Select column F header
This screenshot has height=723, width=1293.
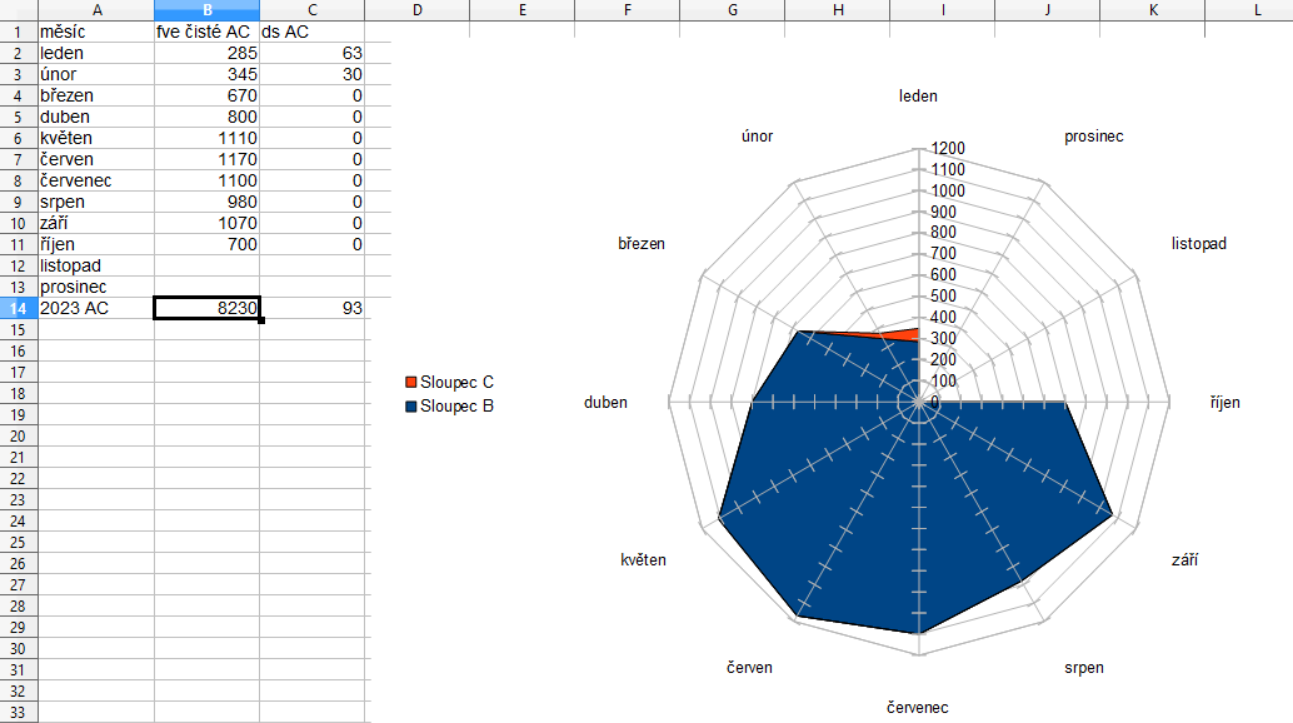click(627, 10)
